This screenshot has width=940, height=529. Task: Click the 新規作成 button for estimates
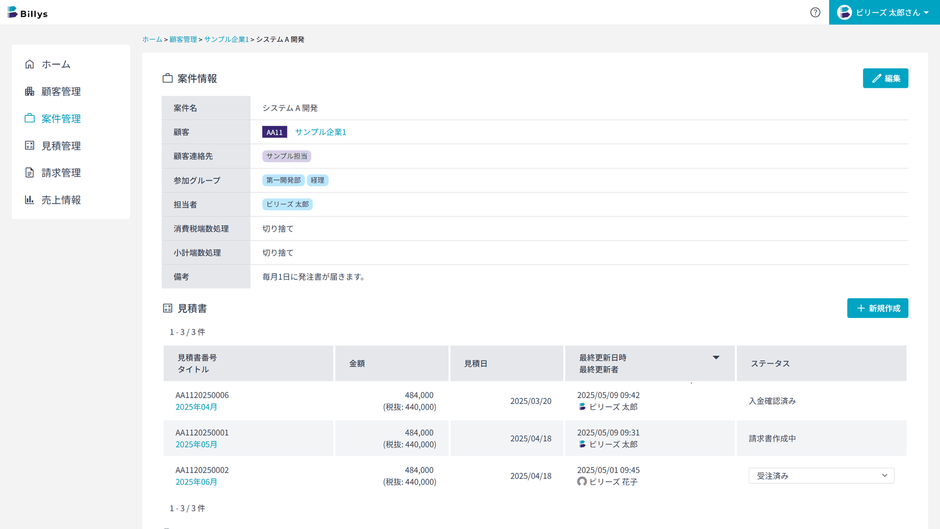pyautogui.click(x=877, y=308)
